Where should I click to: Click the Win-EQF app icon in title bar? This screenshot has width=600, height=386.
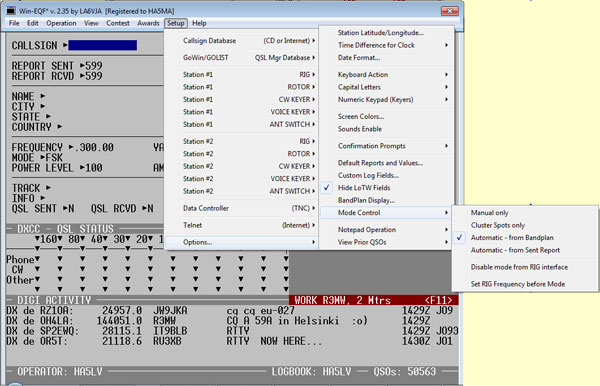[11, 11]
